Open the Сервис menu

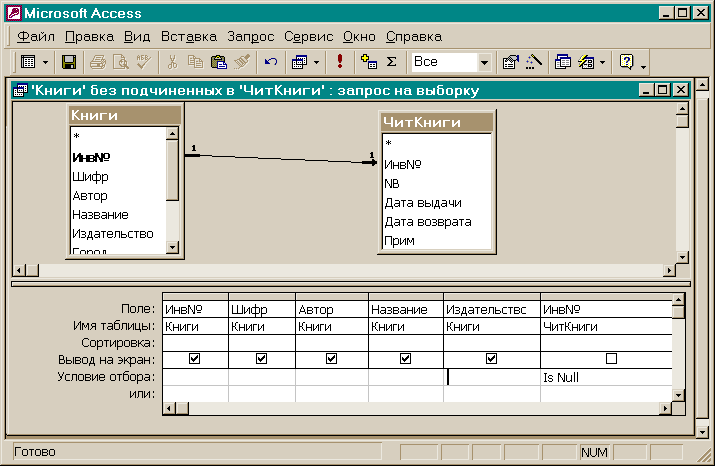coord(309,36)
